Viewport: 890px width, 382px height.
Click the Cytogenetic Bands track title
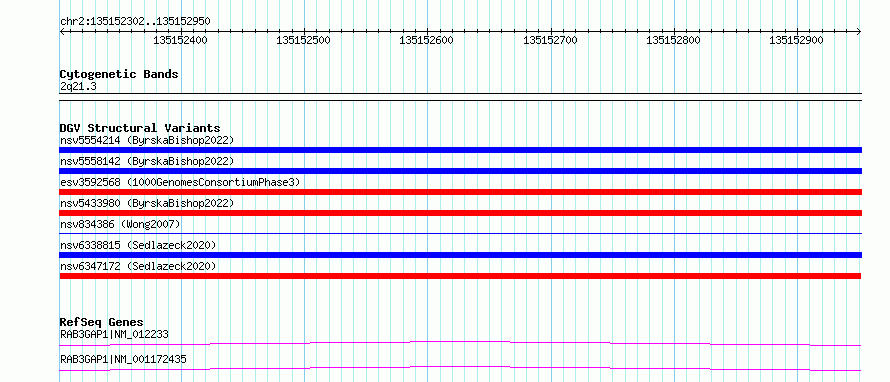click(x=119, y=74)
